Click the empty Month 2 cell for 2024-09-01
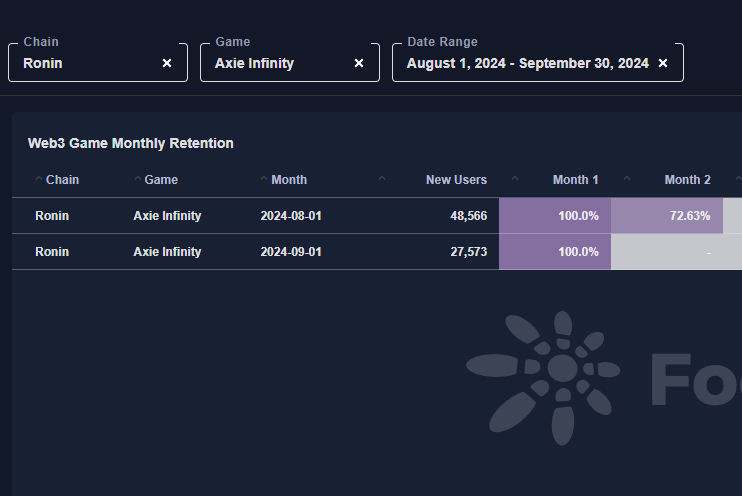The height and width of the screenshot is (496, 742). [x=667, y=252]
